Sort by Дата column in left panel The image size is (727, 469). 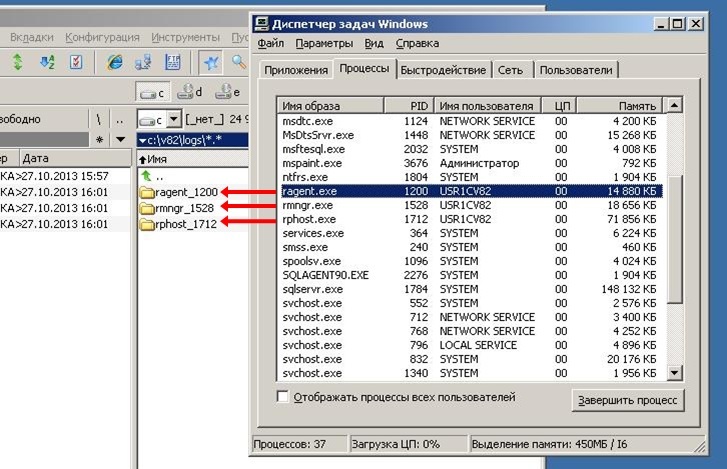tap(75, 158)
